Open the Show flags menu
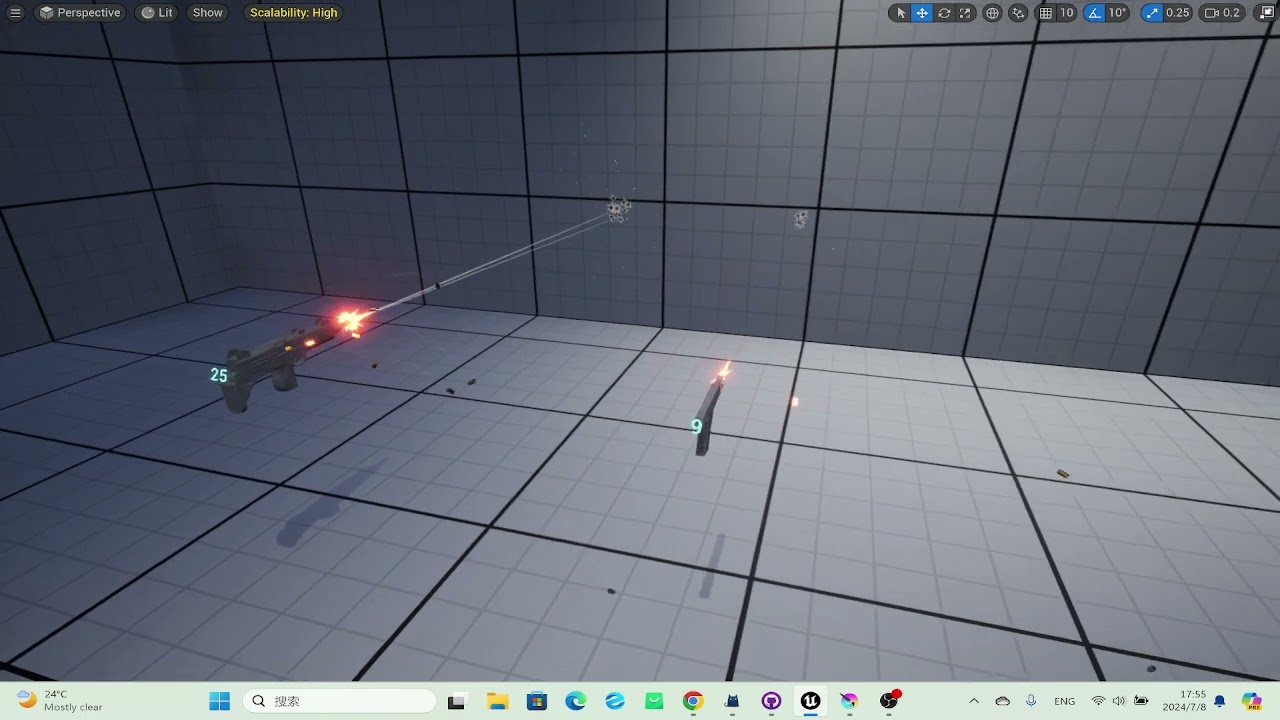The width and height of the screenshot is (1280, 720). 208,13
